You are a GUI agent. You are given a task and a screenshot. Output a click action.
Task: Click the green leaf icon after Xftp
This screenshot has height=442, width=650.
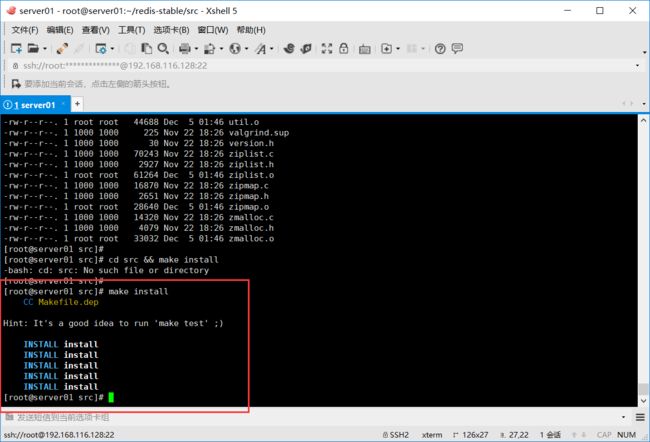click(x=306, y=49)
